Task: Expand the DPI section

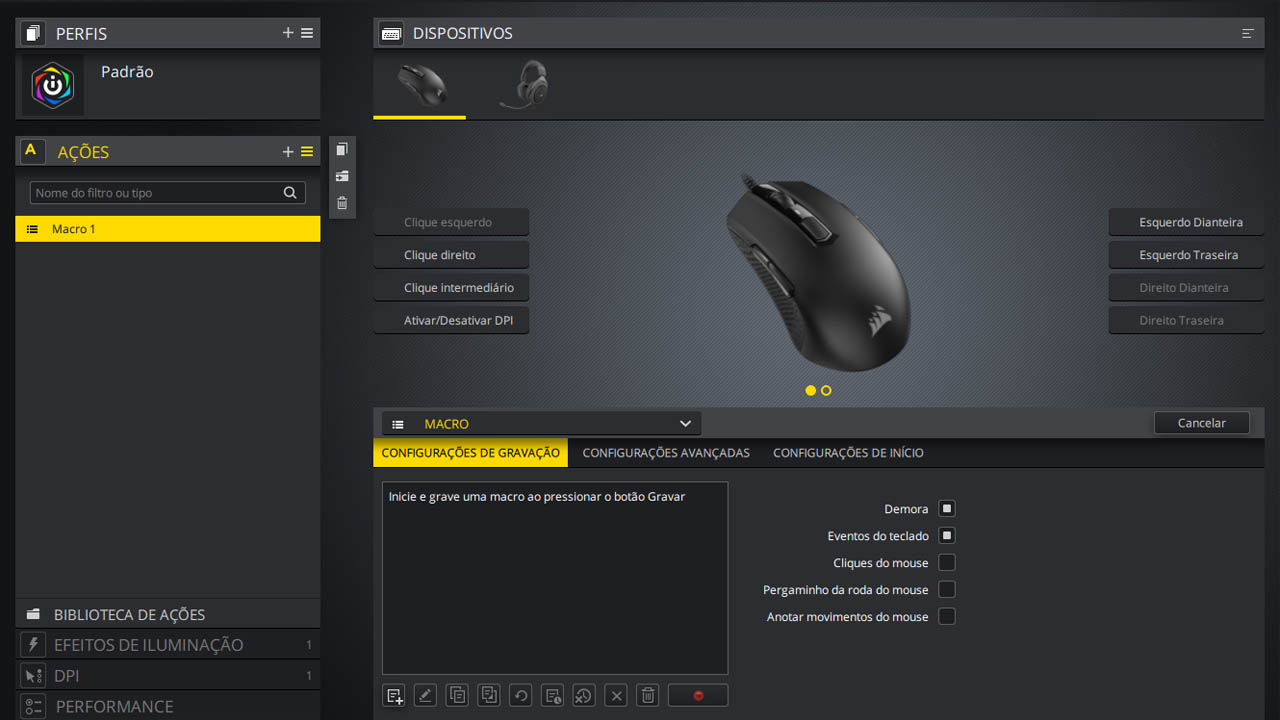Action: coord(168,676)
